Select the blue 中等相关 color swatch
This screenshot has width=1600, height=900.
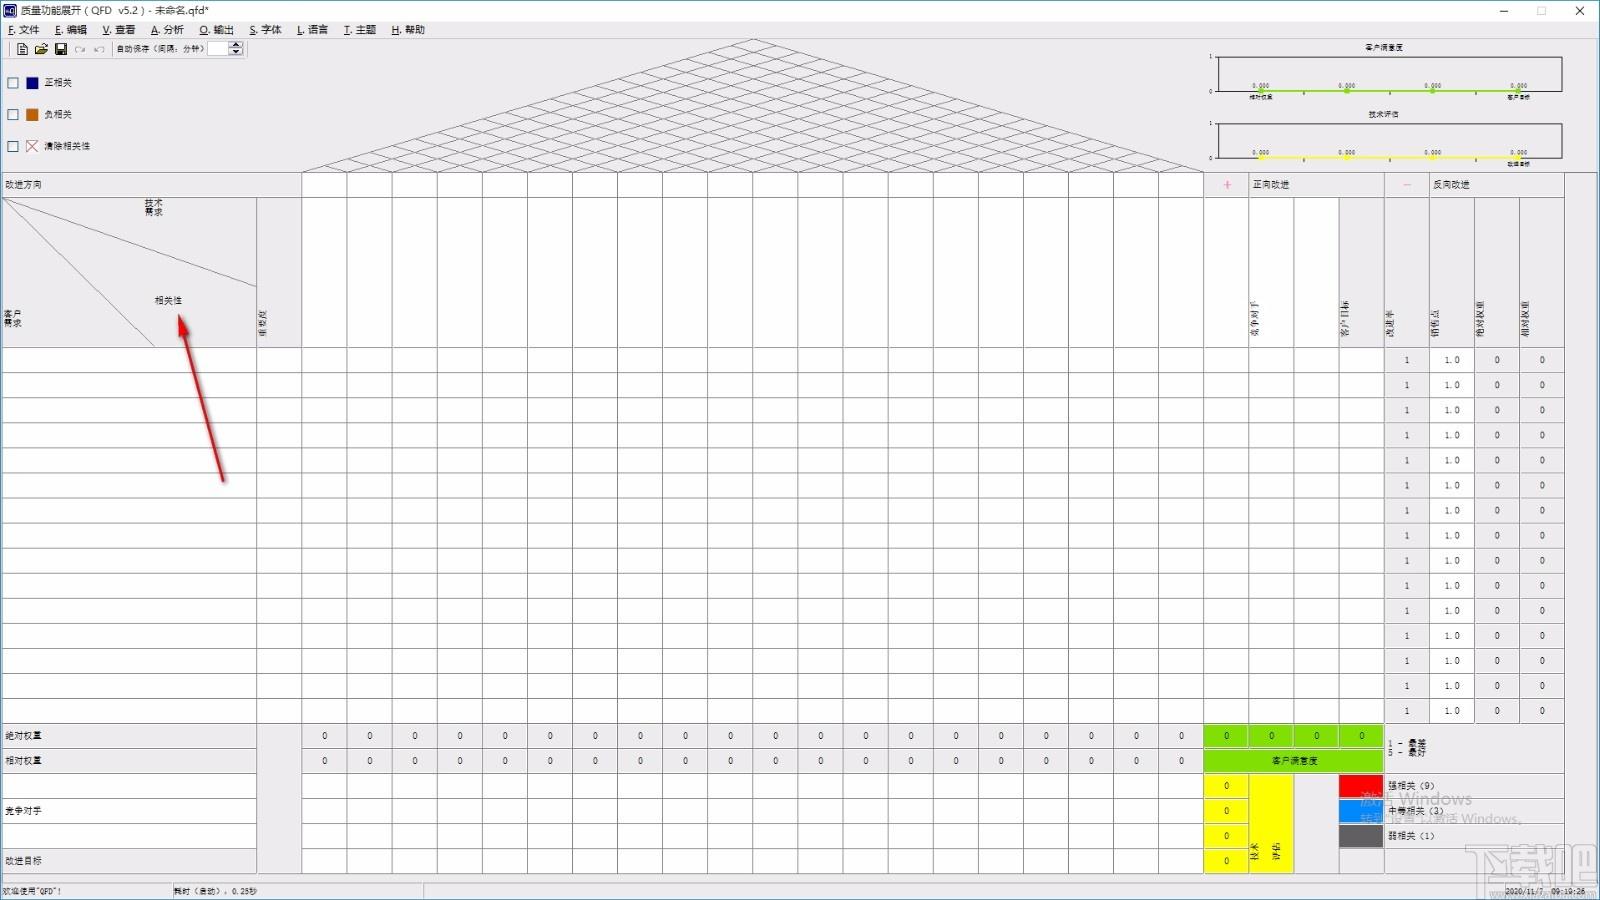(x=1361, y=811)
